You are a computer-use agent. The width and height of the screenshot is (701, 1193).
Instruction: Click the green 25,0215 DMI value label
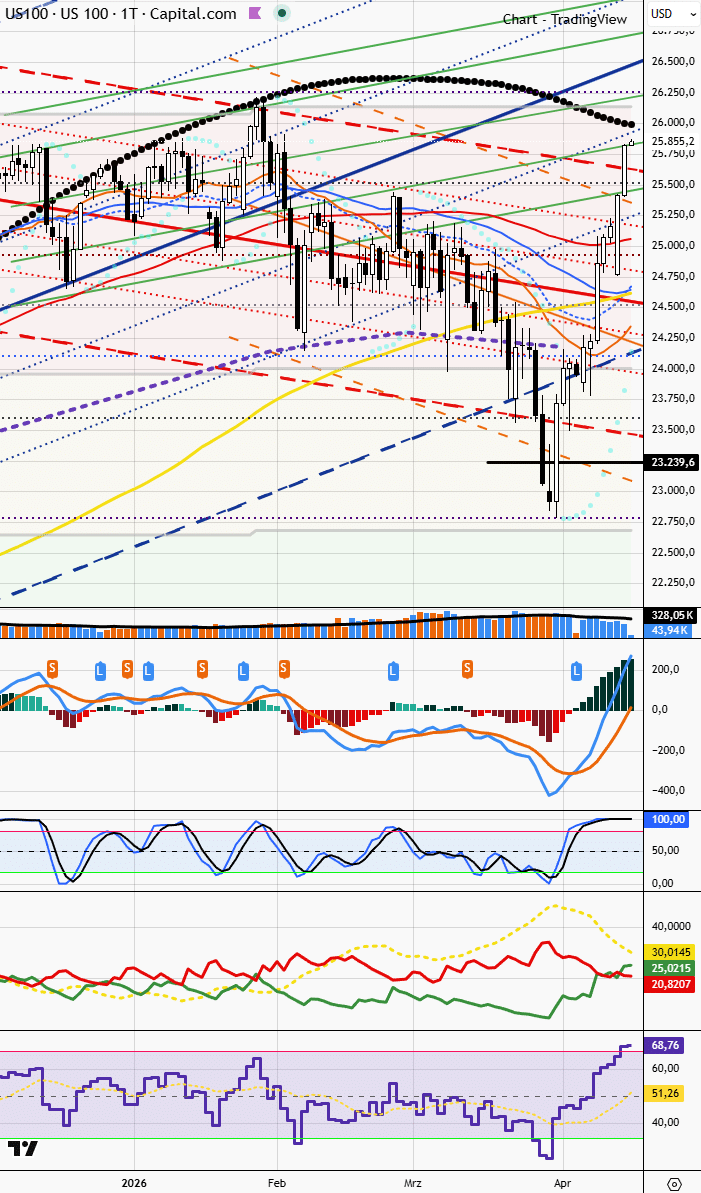pyautogui.click(x=670, y=968)
